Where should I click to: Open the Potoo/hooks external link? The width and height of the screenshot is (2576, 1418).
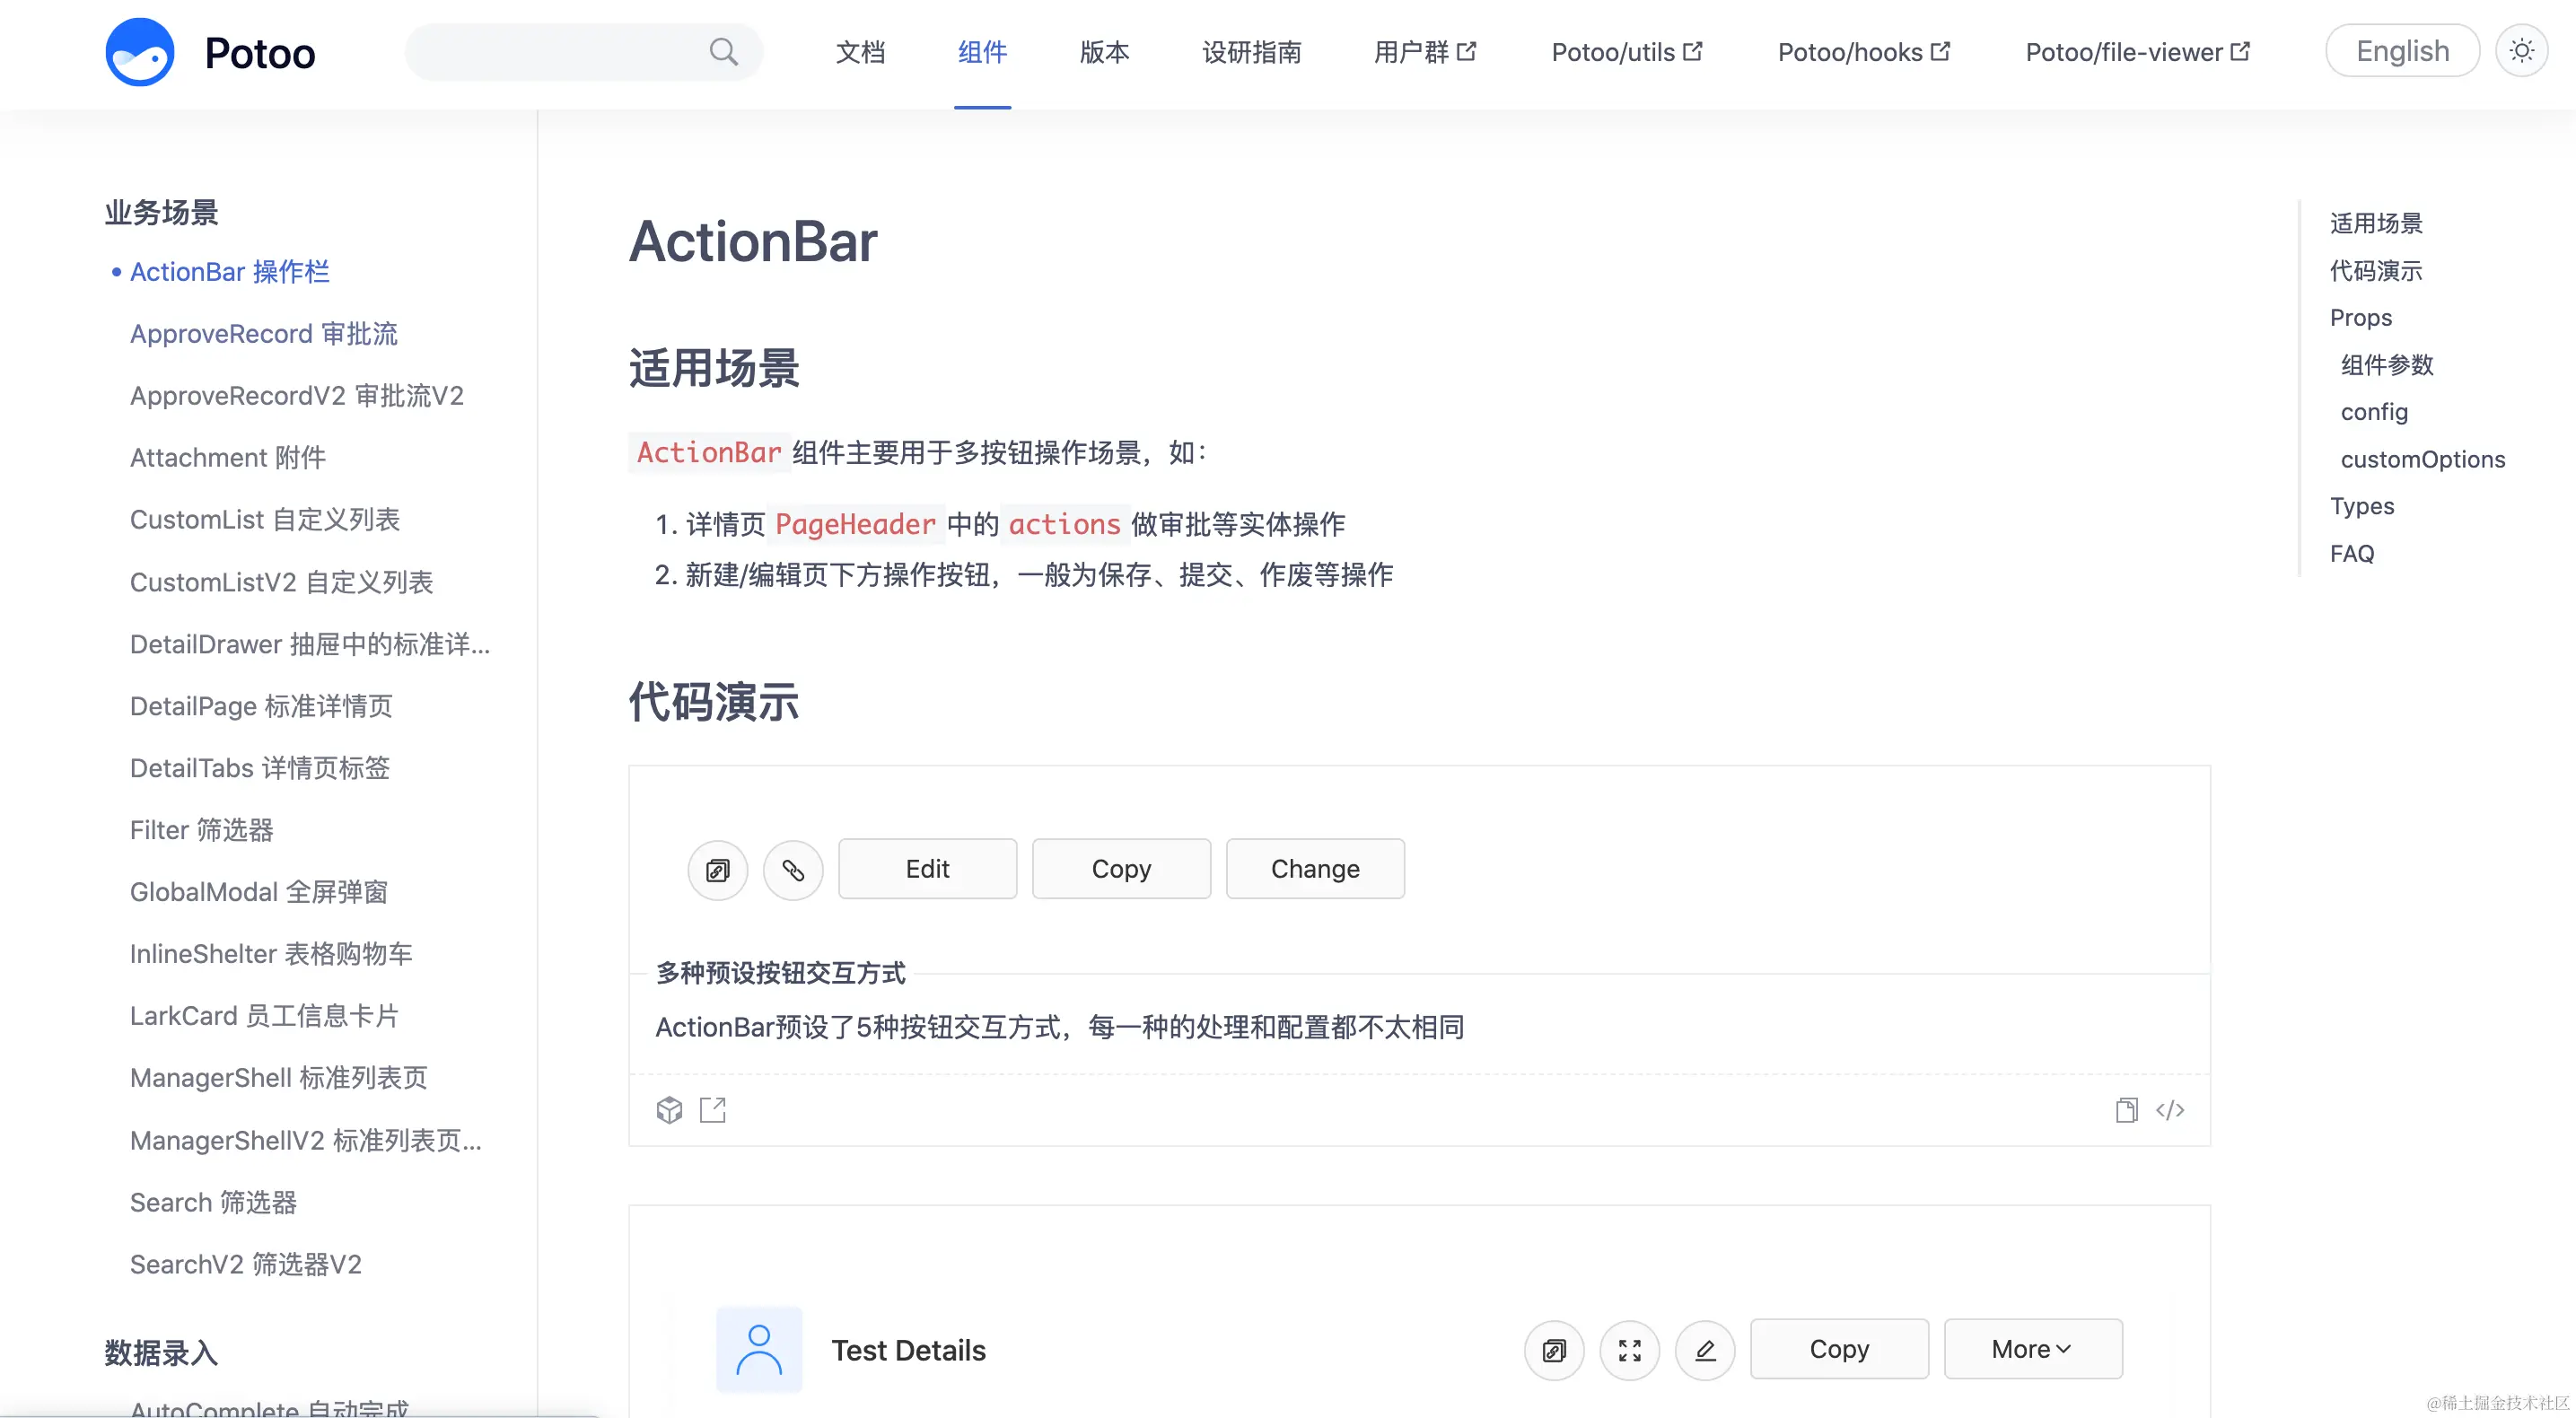coord(1864,52)
